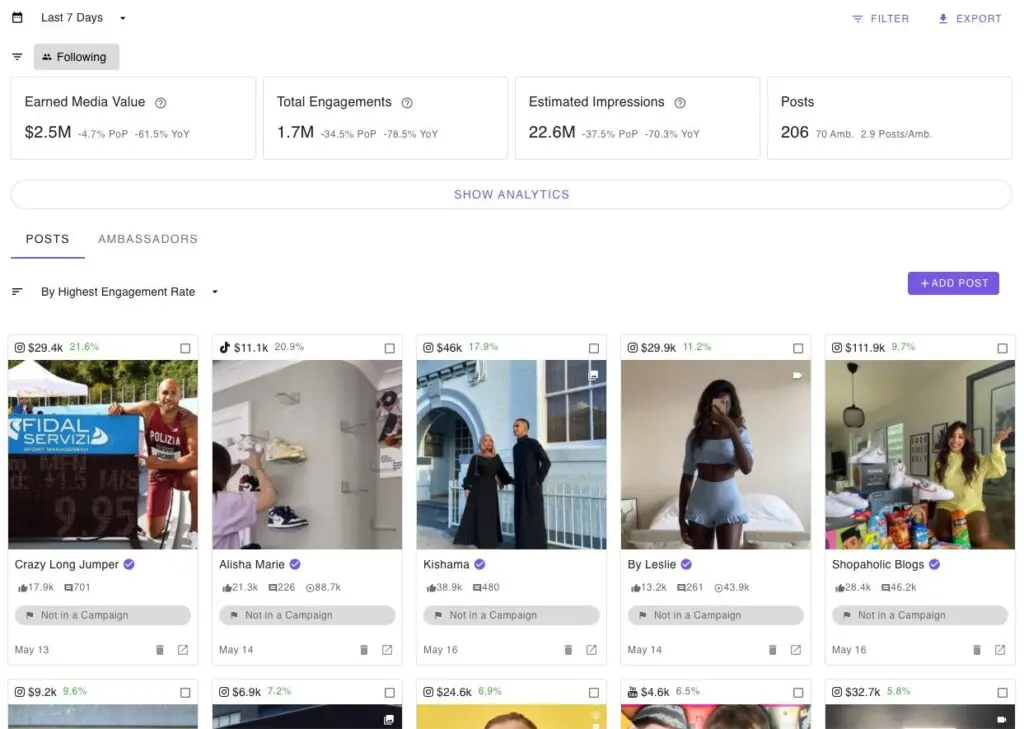Click the Export button
This screenshot has width=1024, height=729.
[x=969, y=18]
